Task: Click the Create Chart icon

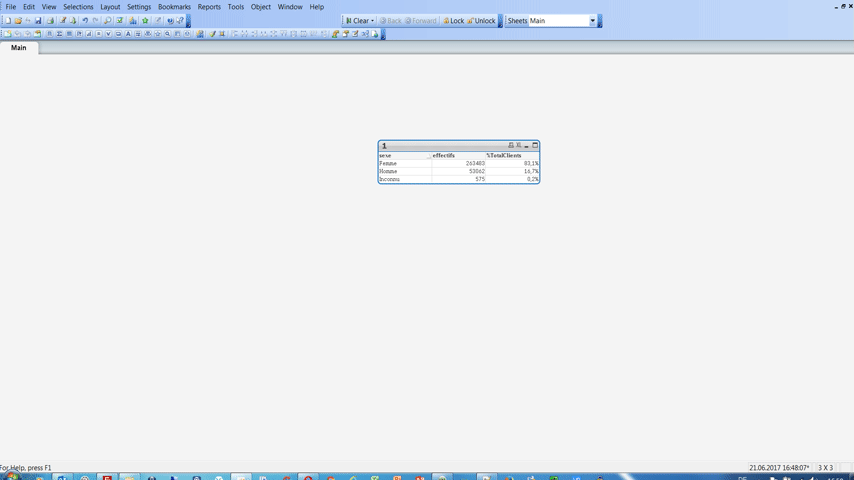Action: [x=89, y=34]
